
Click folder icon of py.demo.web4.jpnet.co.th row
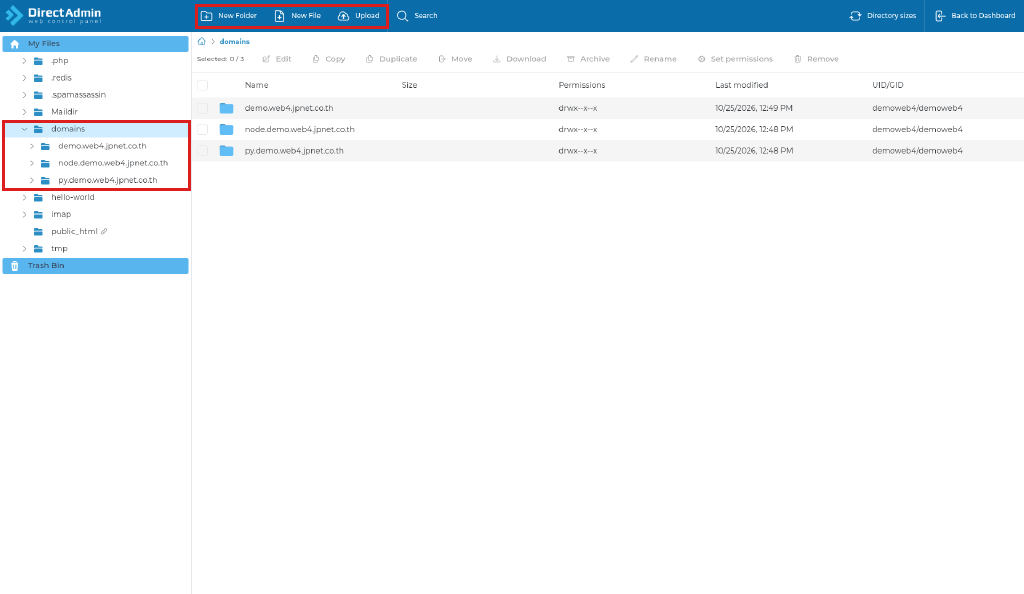tap(227, 151)
